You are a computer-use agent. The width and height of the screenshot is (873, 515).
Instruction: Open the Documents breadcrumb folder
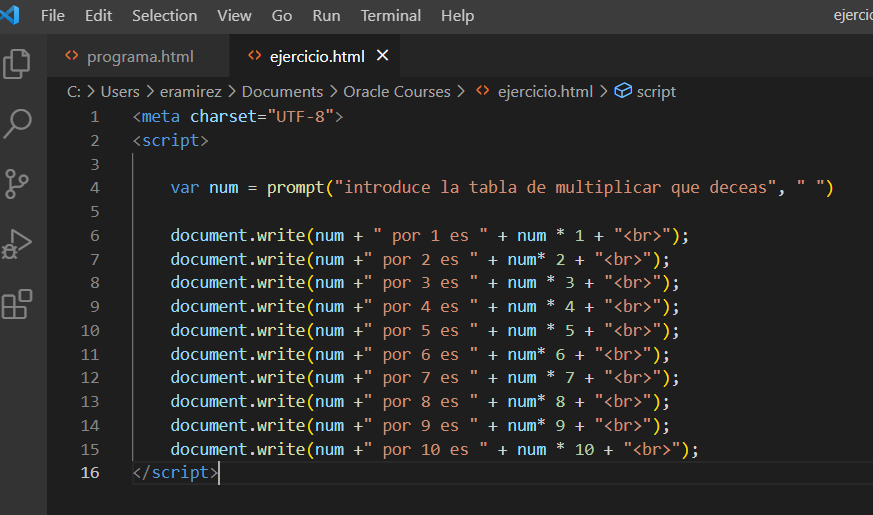coord(282,91)
